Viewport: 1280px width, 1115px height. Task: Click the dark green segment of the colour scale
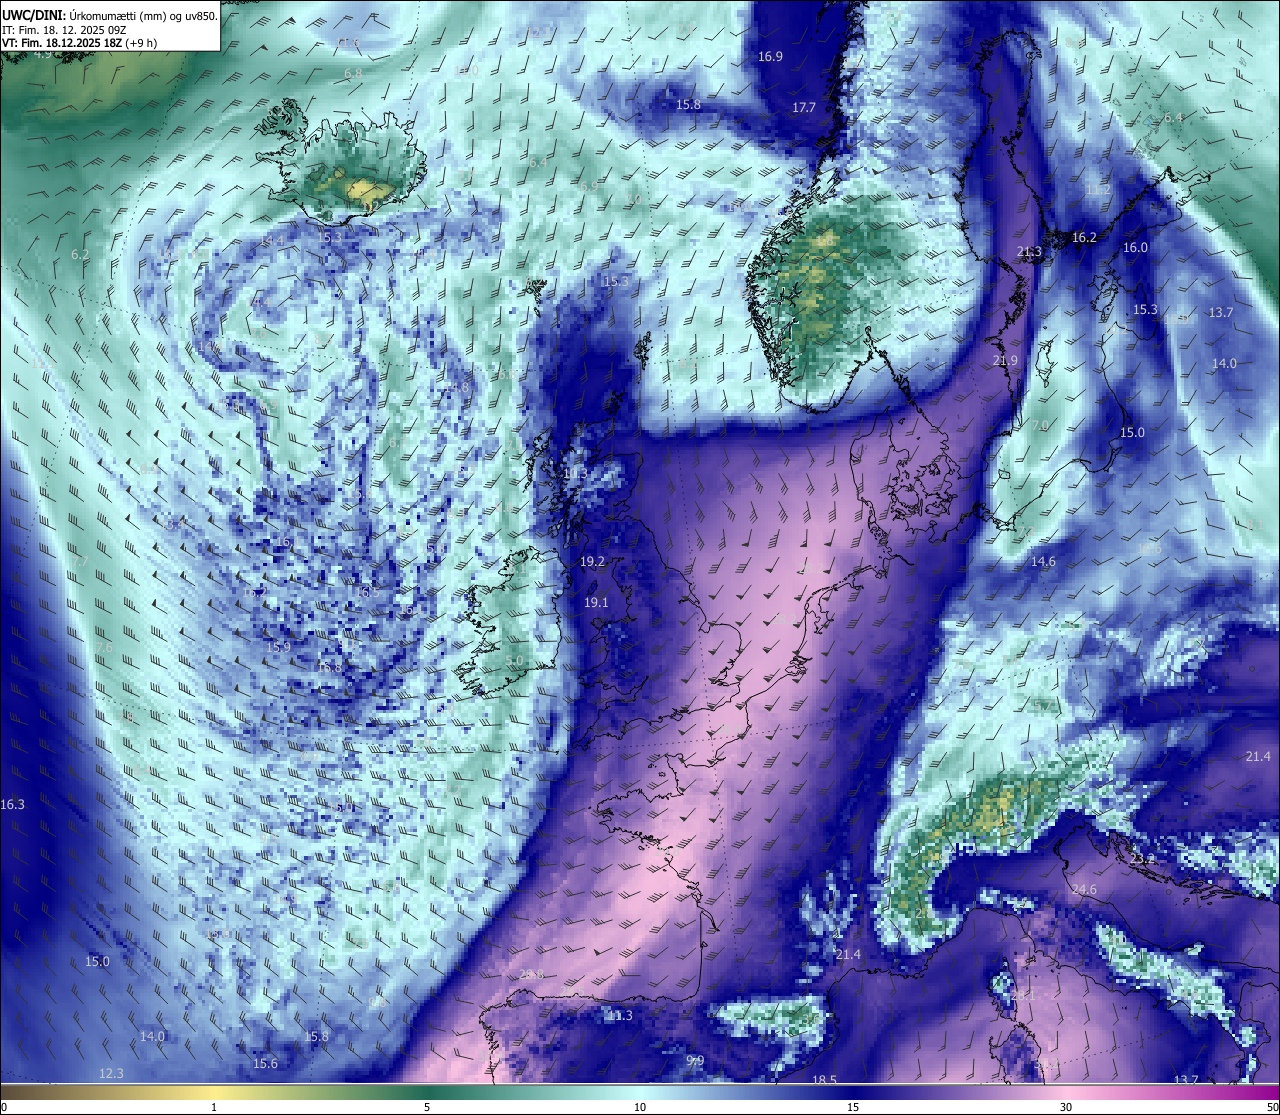(x=427, y=1091)
